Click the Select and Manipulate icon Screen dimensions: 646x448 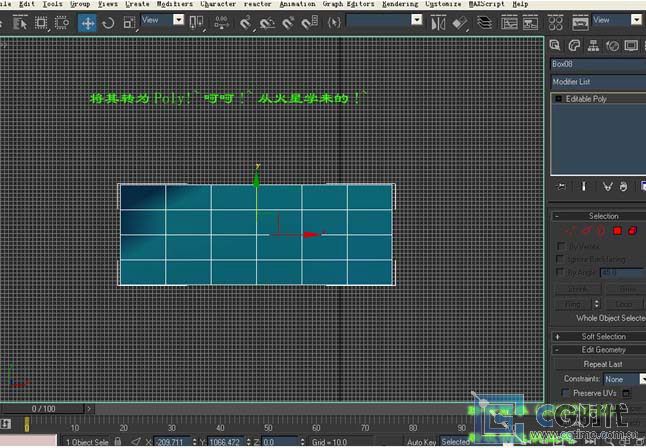click(x=222, y=22)
